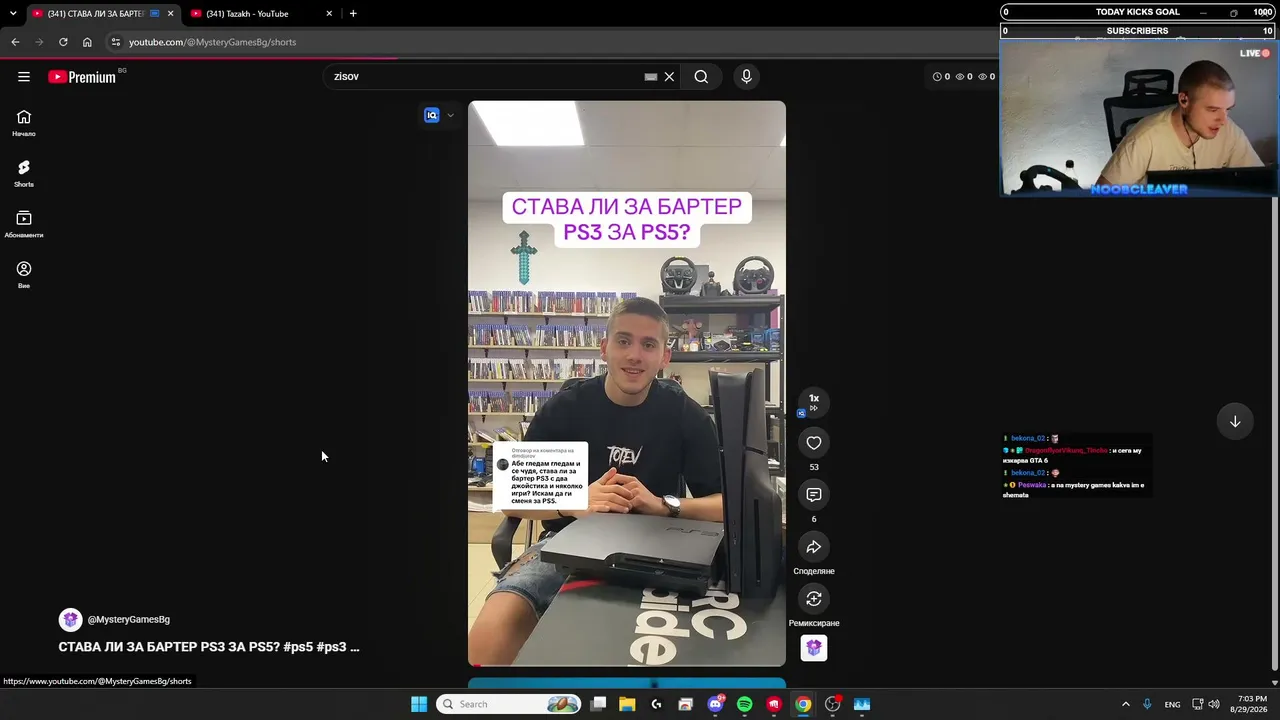Viewport: 1280px width, 720px height.
Task: Go to the YouTube Premium logo home
Action: [82, 77]
